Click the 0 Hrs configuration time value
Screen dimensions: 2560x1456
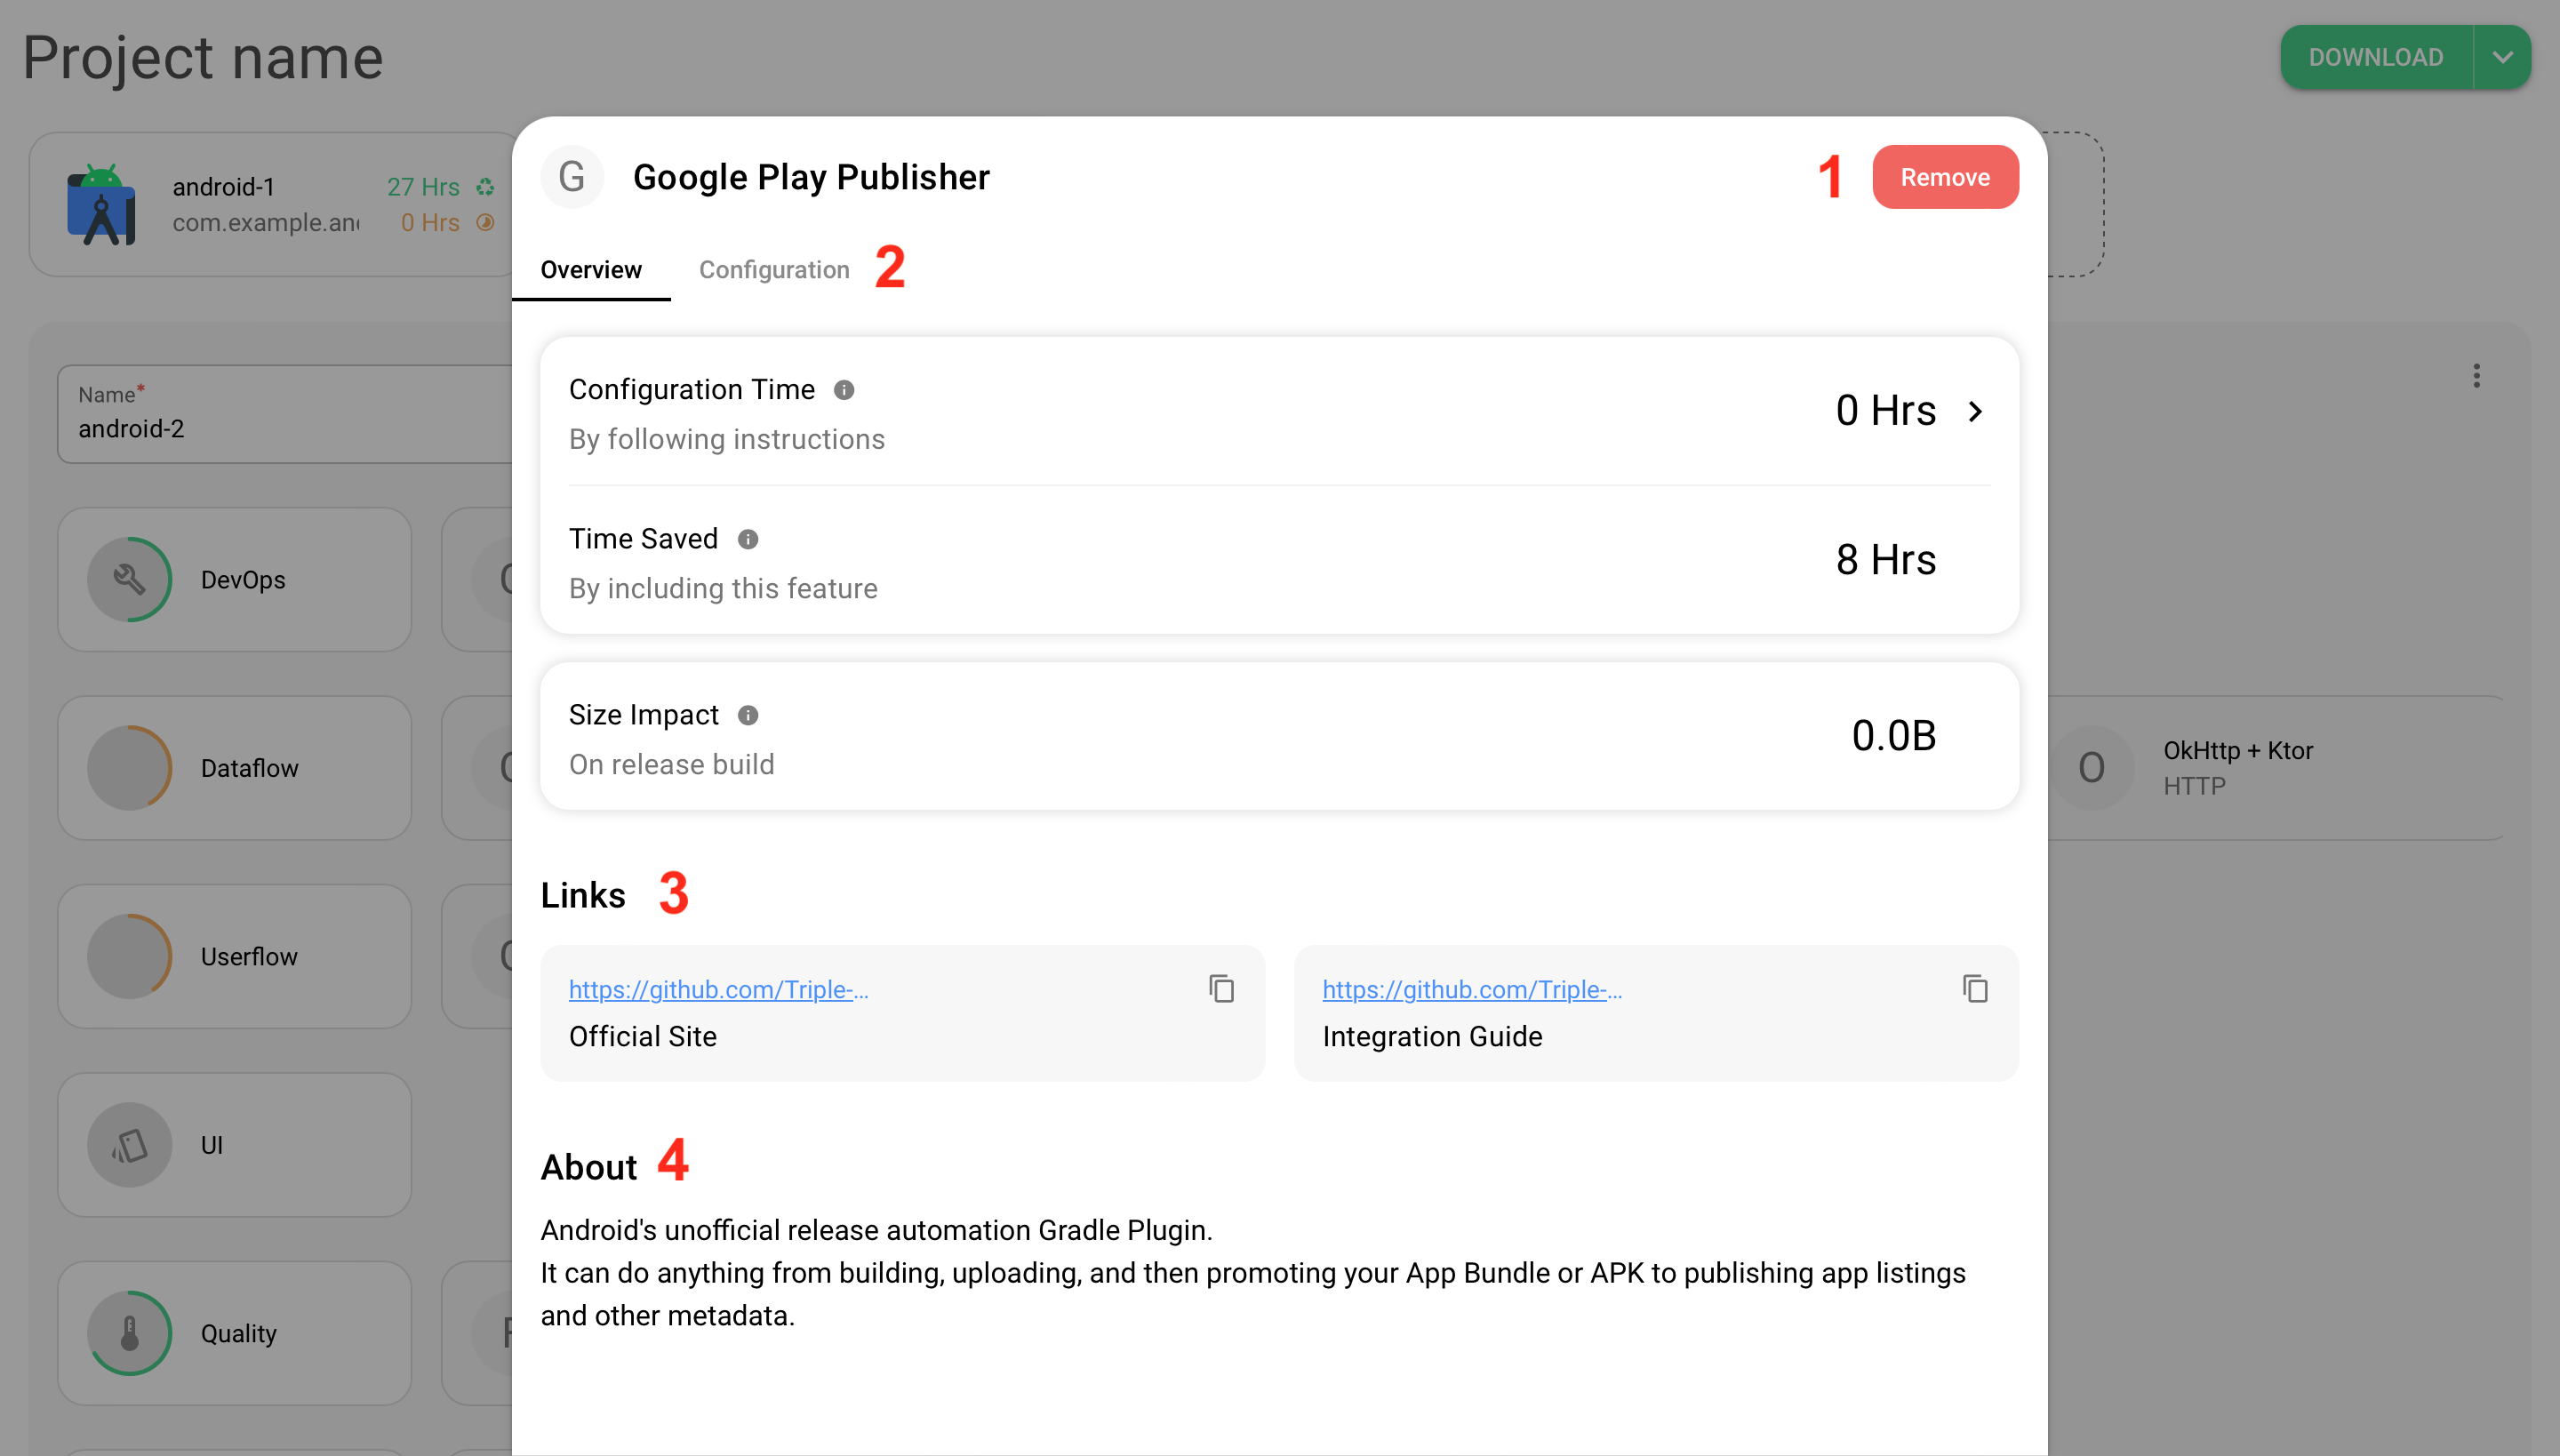point(1885,411)
